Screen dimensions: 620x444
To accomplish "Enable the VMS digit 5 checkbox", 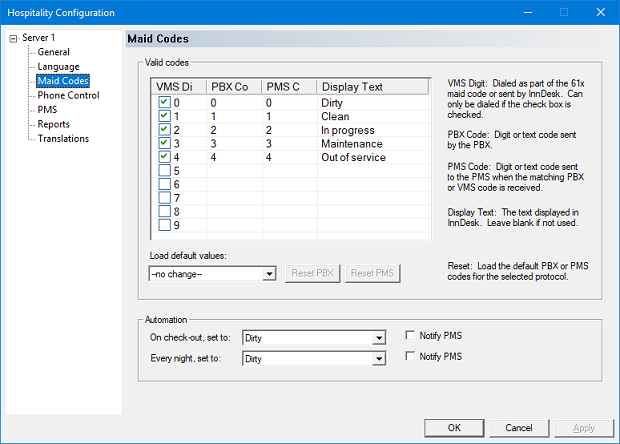I will [164, 171].
